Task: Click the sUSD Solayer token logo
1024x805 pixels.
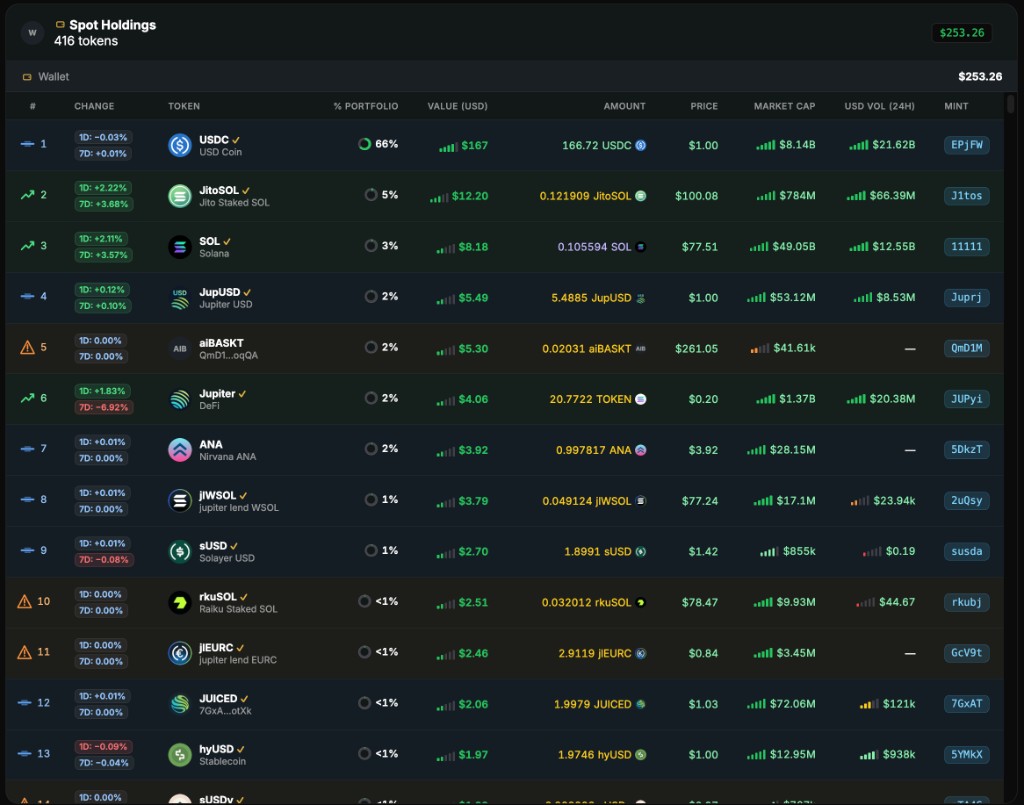Action: 180,552
